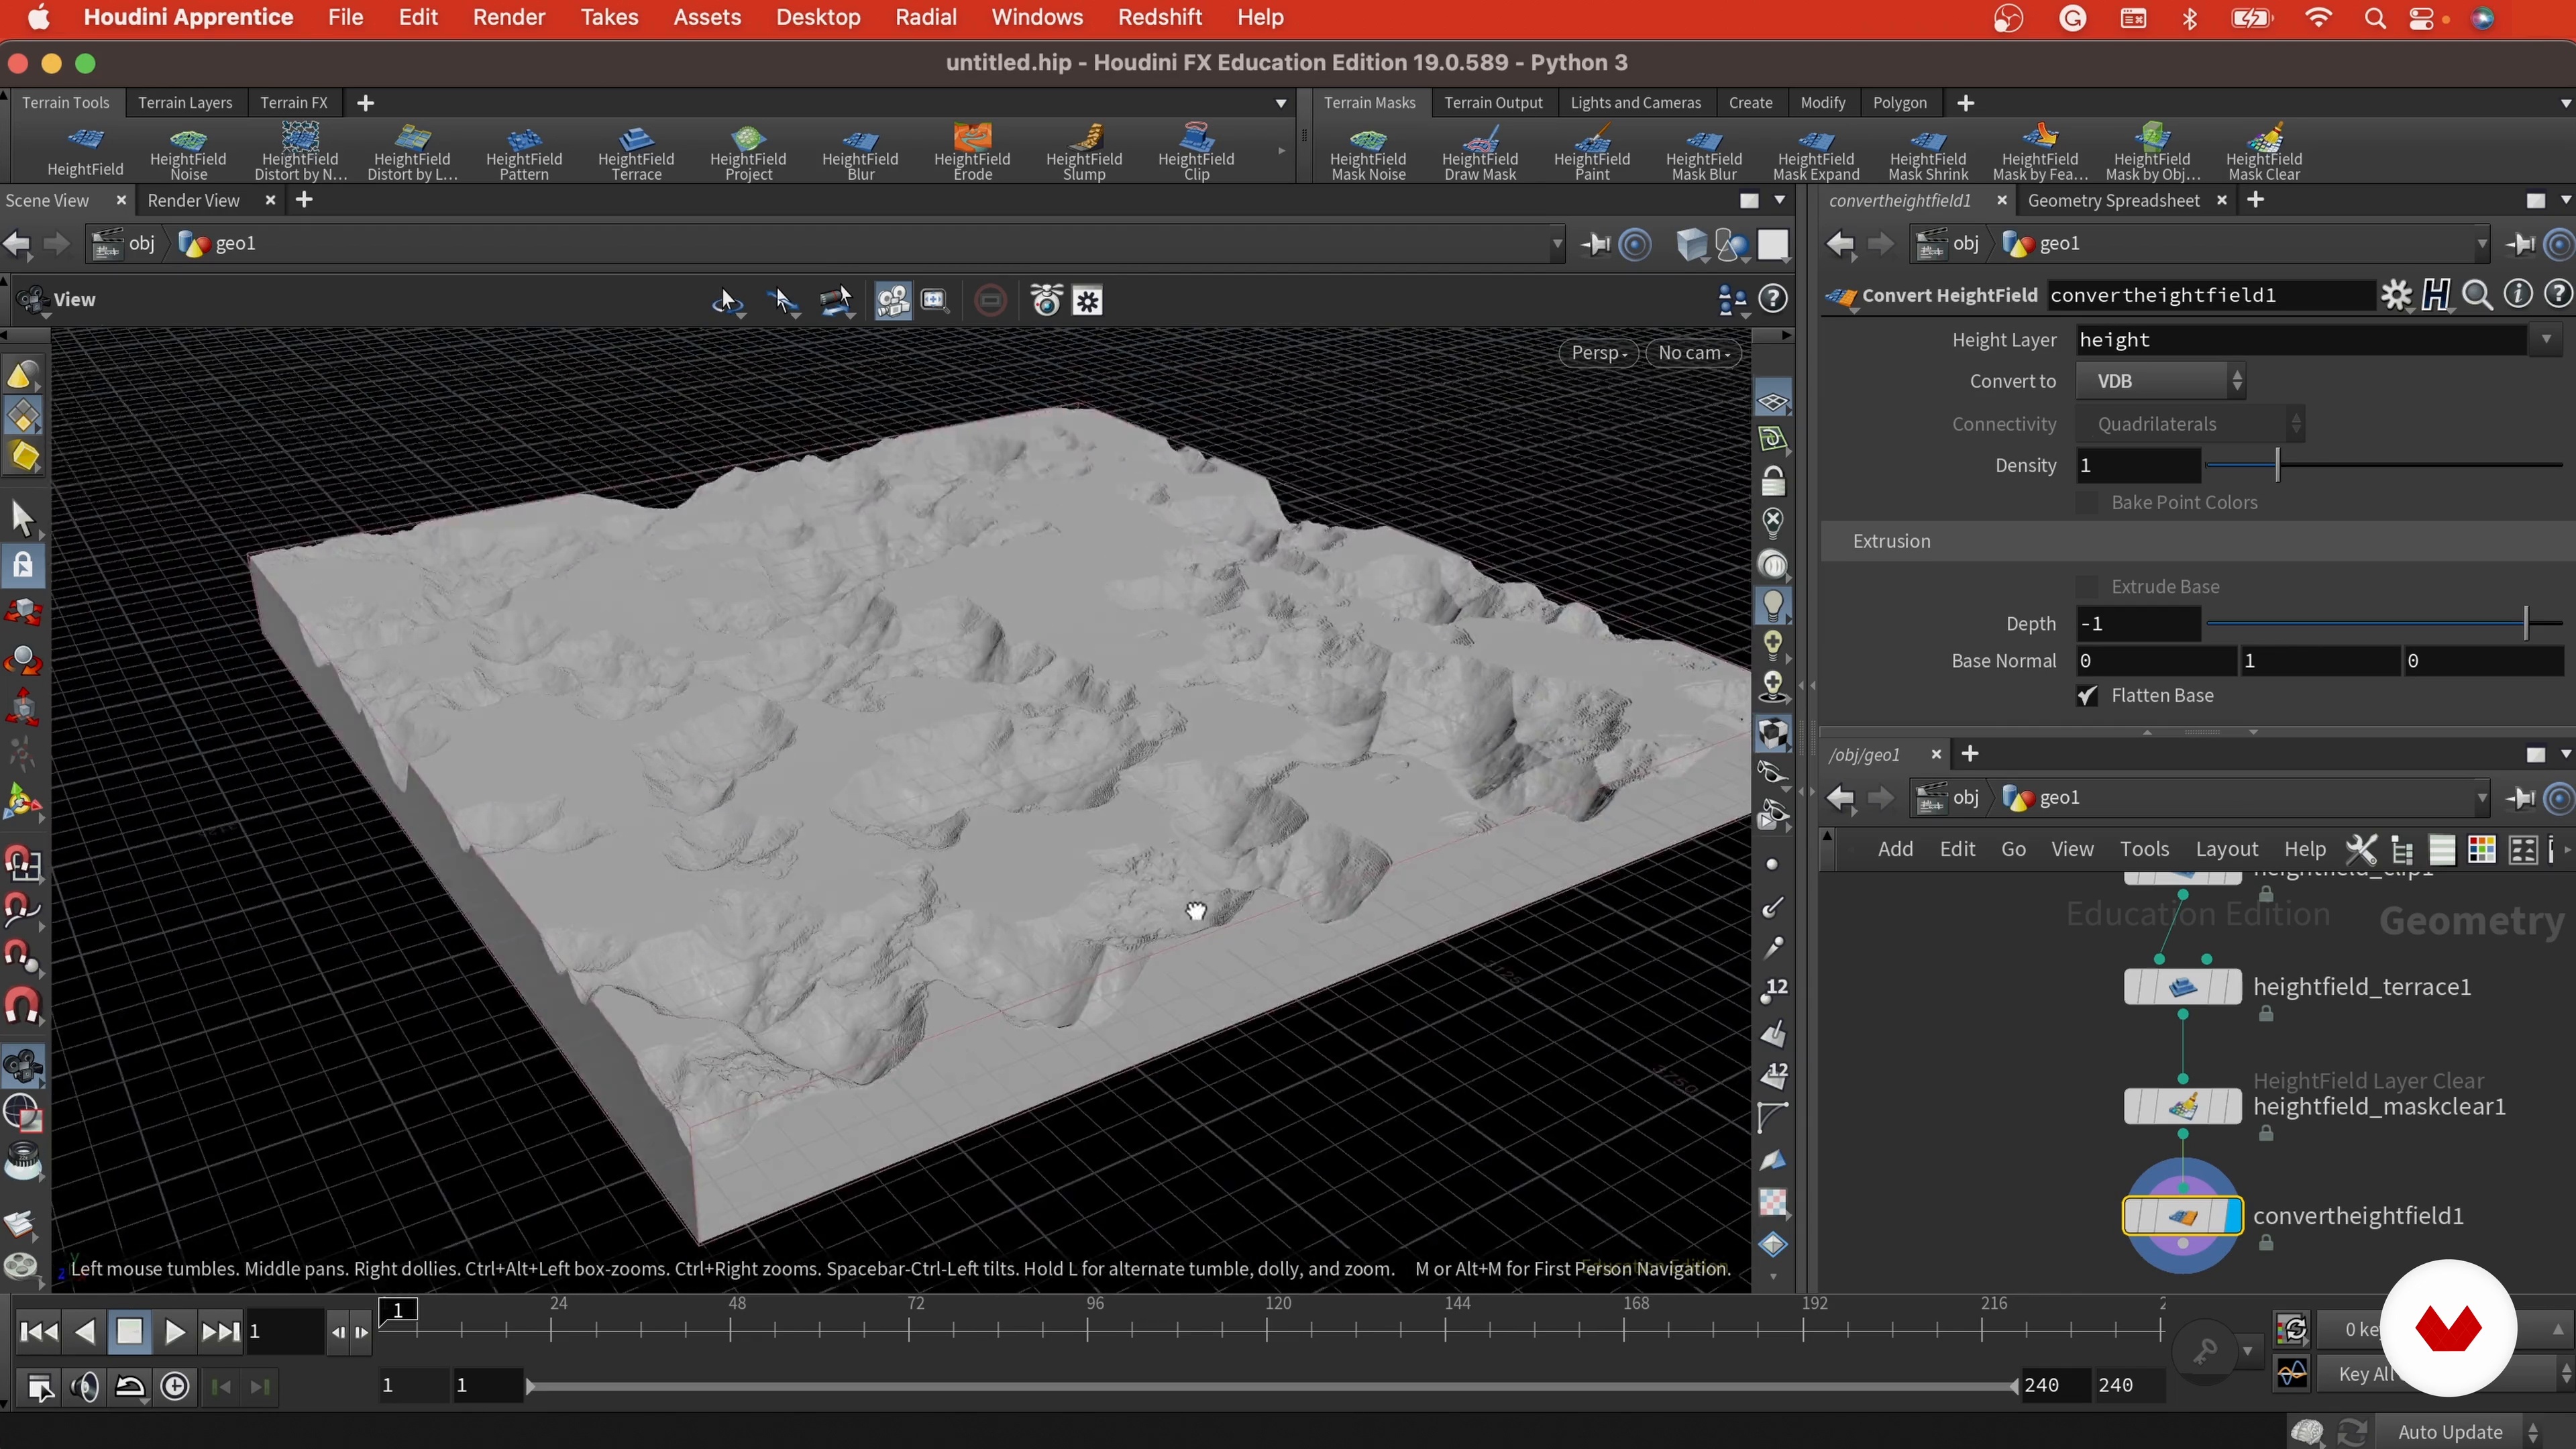2576x1449 pixels.
Task: Open the Convert to VDB dropdown
Action: click(x=2161, y=381)
